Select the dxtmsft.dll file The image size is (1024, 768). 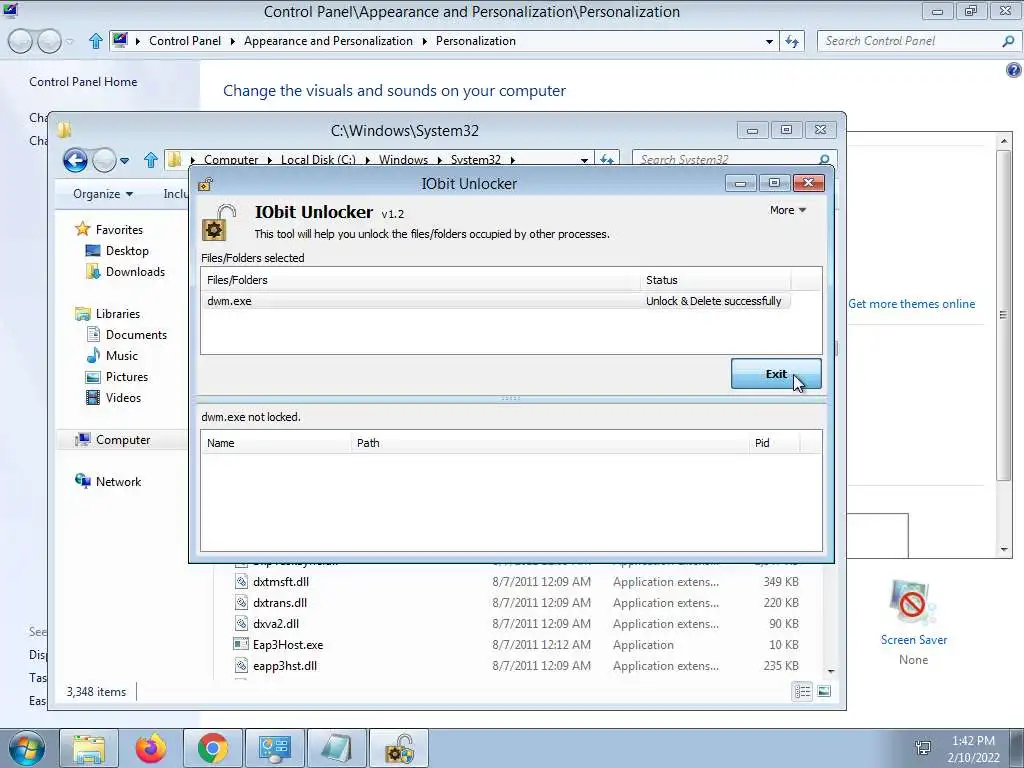click(281, 581)
